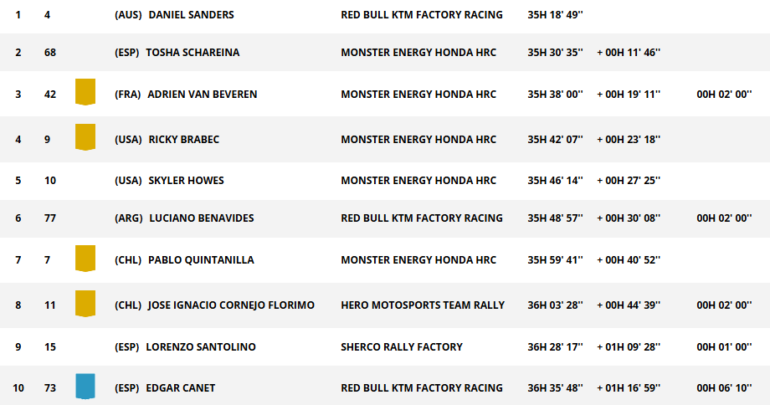Click the blue badge next to Edgar Canet
The height and width of the screenshot is (405, 770).
(85, 387)
